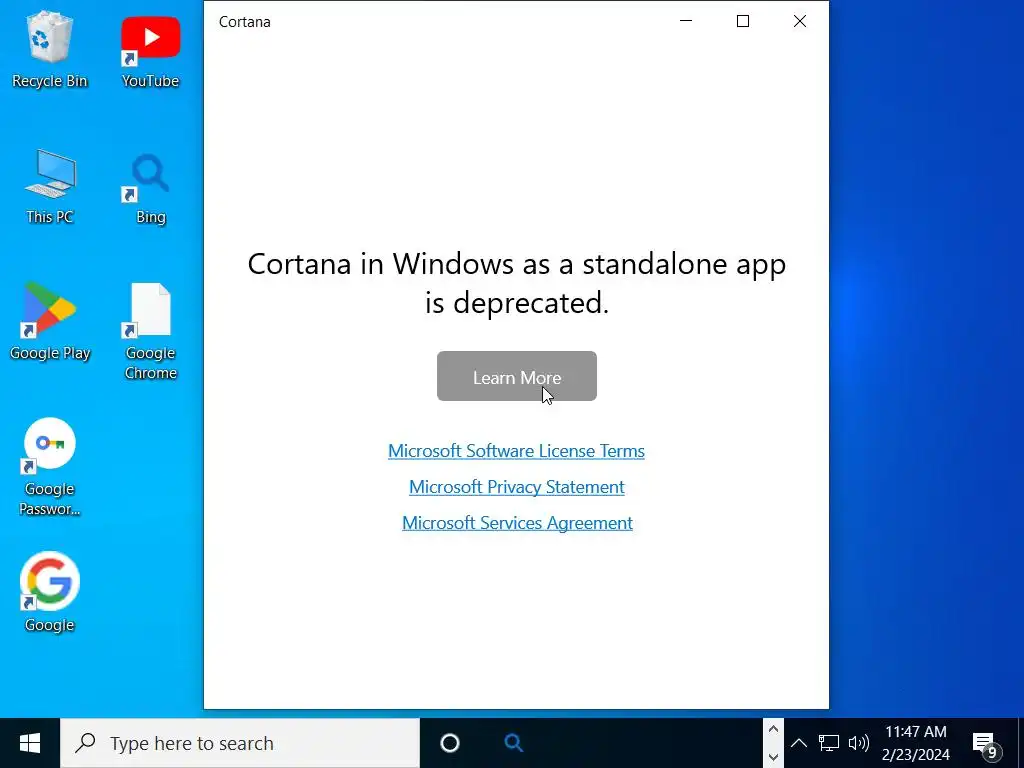Select This PC desktop icon

(50, 187)
